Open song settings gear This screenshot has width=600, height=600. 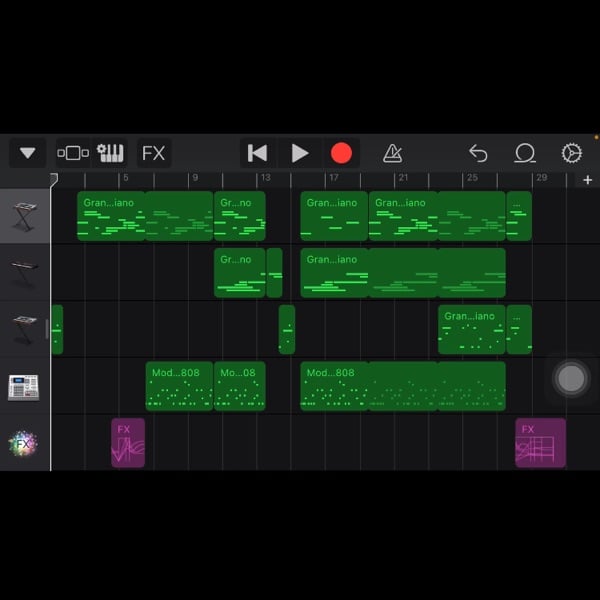coord(571,153)
